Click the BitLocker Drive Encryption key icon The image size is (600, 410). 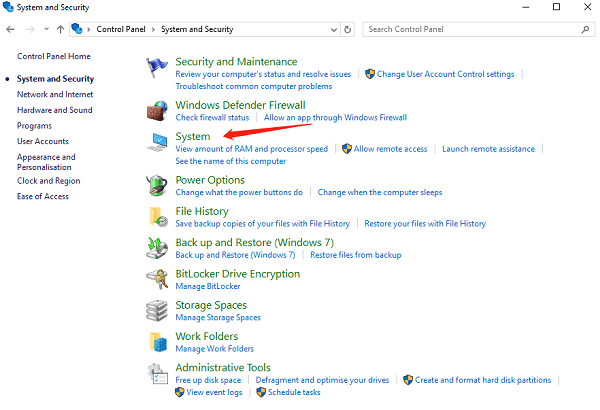click(157, 279)
